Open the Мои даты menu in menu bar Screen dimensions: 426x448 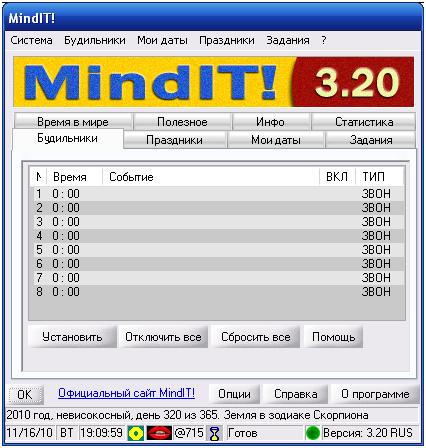(162, 40)
